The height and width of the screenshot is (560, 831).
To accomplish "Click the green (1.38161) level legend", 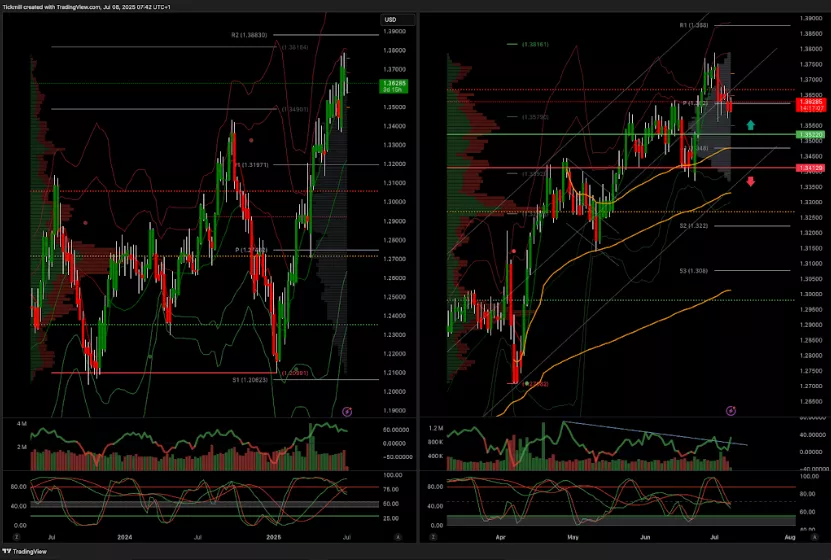I will [x=534, y=44].
